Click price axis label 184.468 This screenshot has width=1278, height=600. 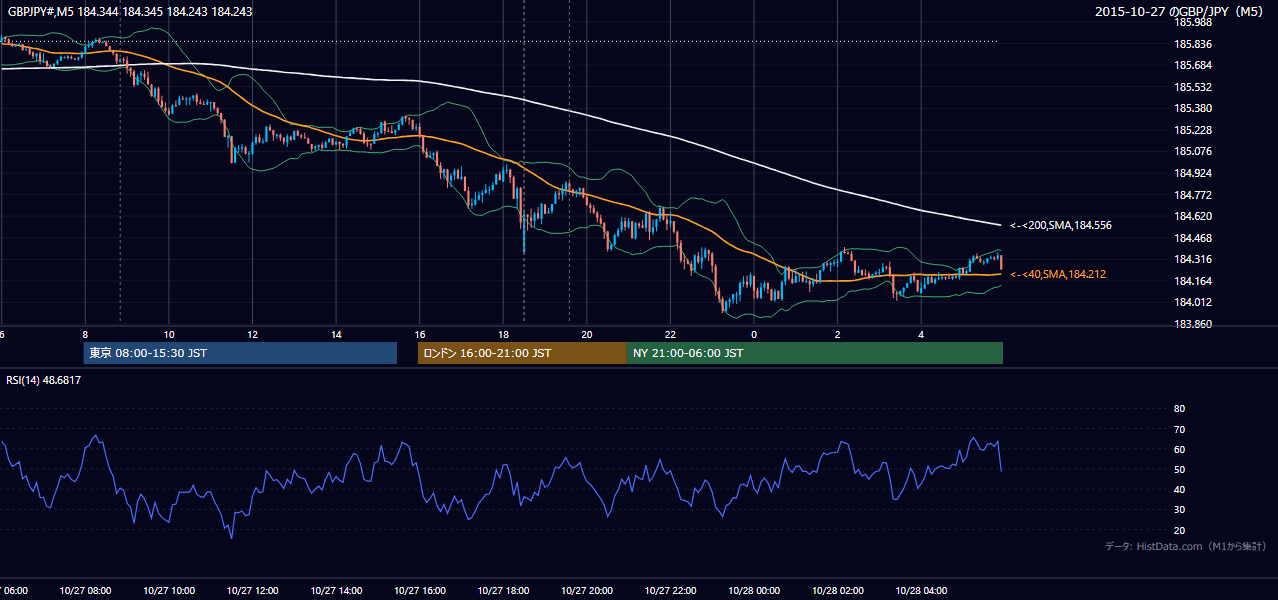[1193, 238]
